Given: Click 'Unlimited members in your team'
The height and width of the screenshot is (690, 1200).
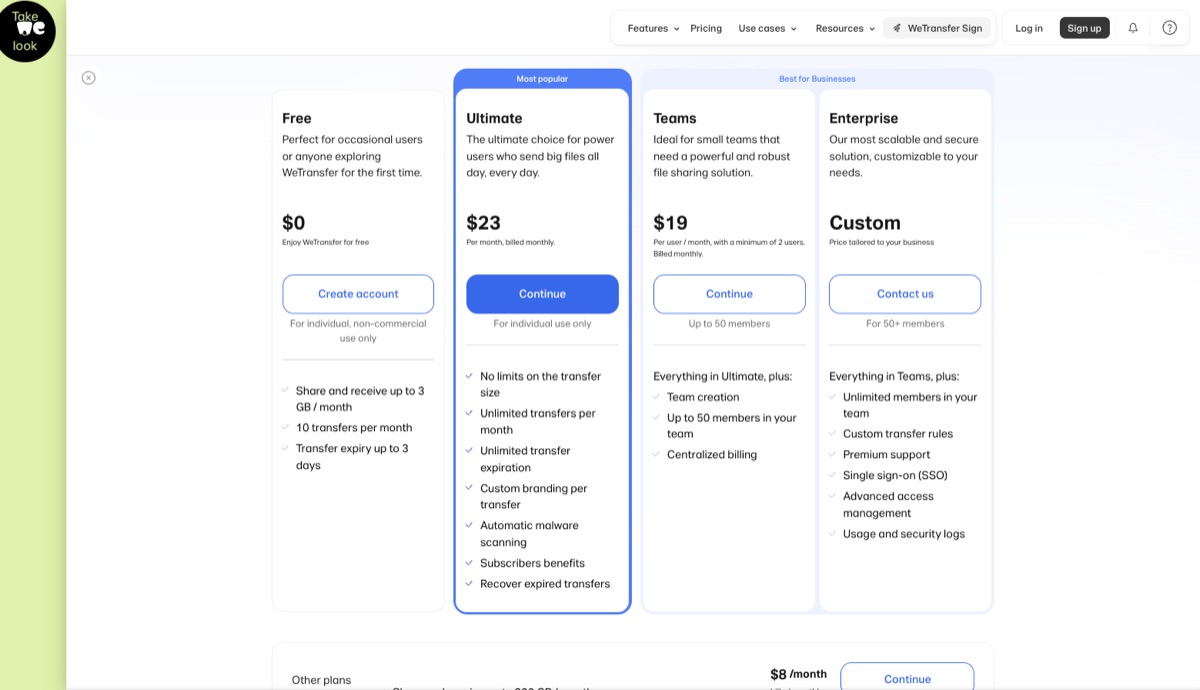Looking at the screenshot, I should [910, 405].
